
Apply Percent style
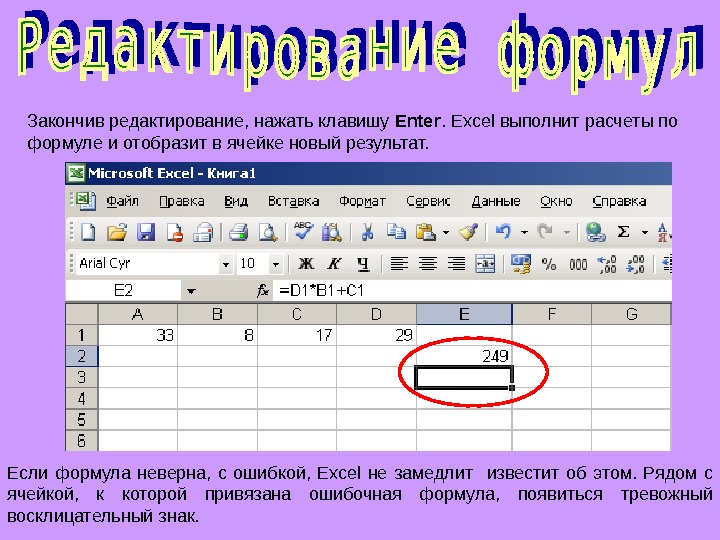549,264
